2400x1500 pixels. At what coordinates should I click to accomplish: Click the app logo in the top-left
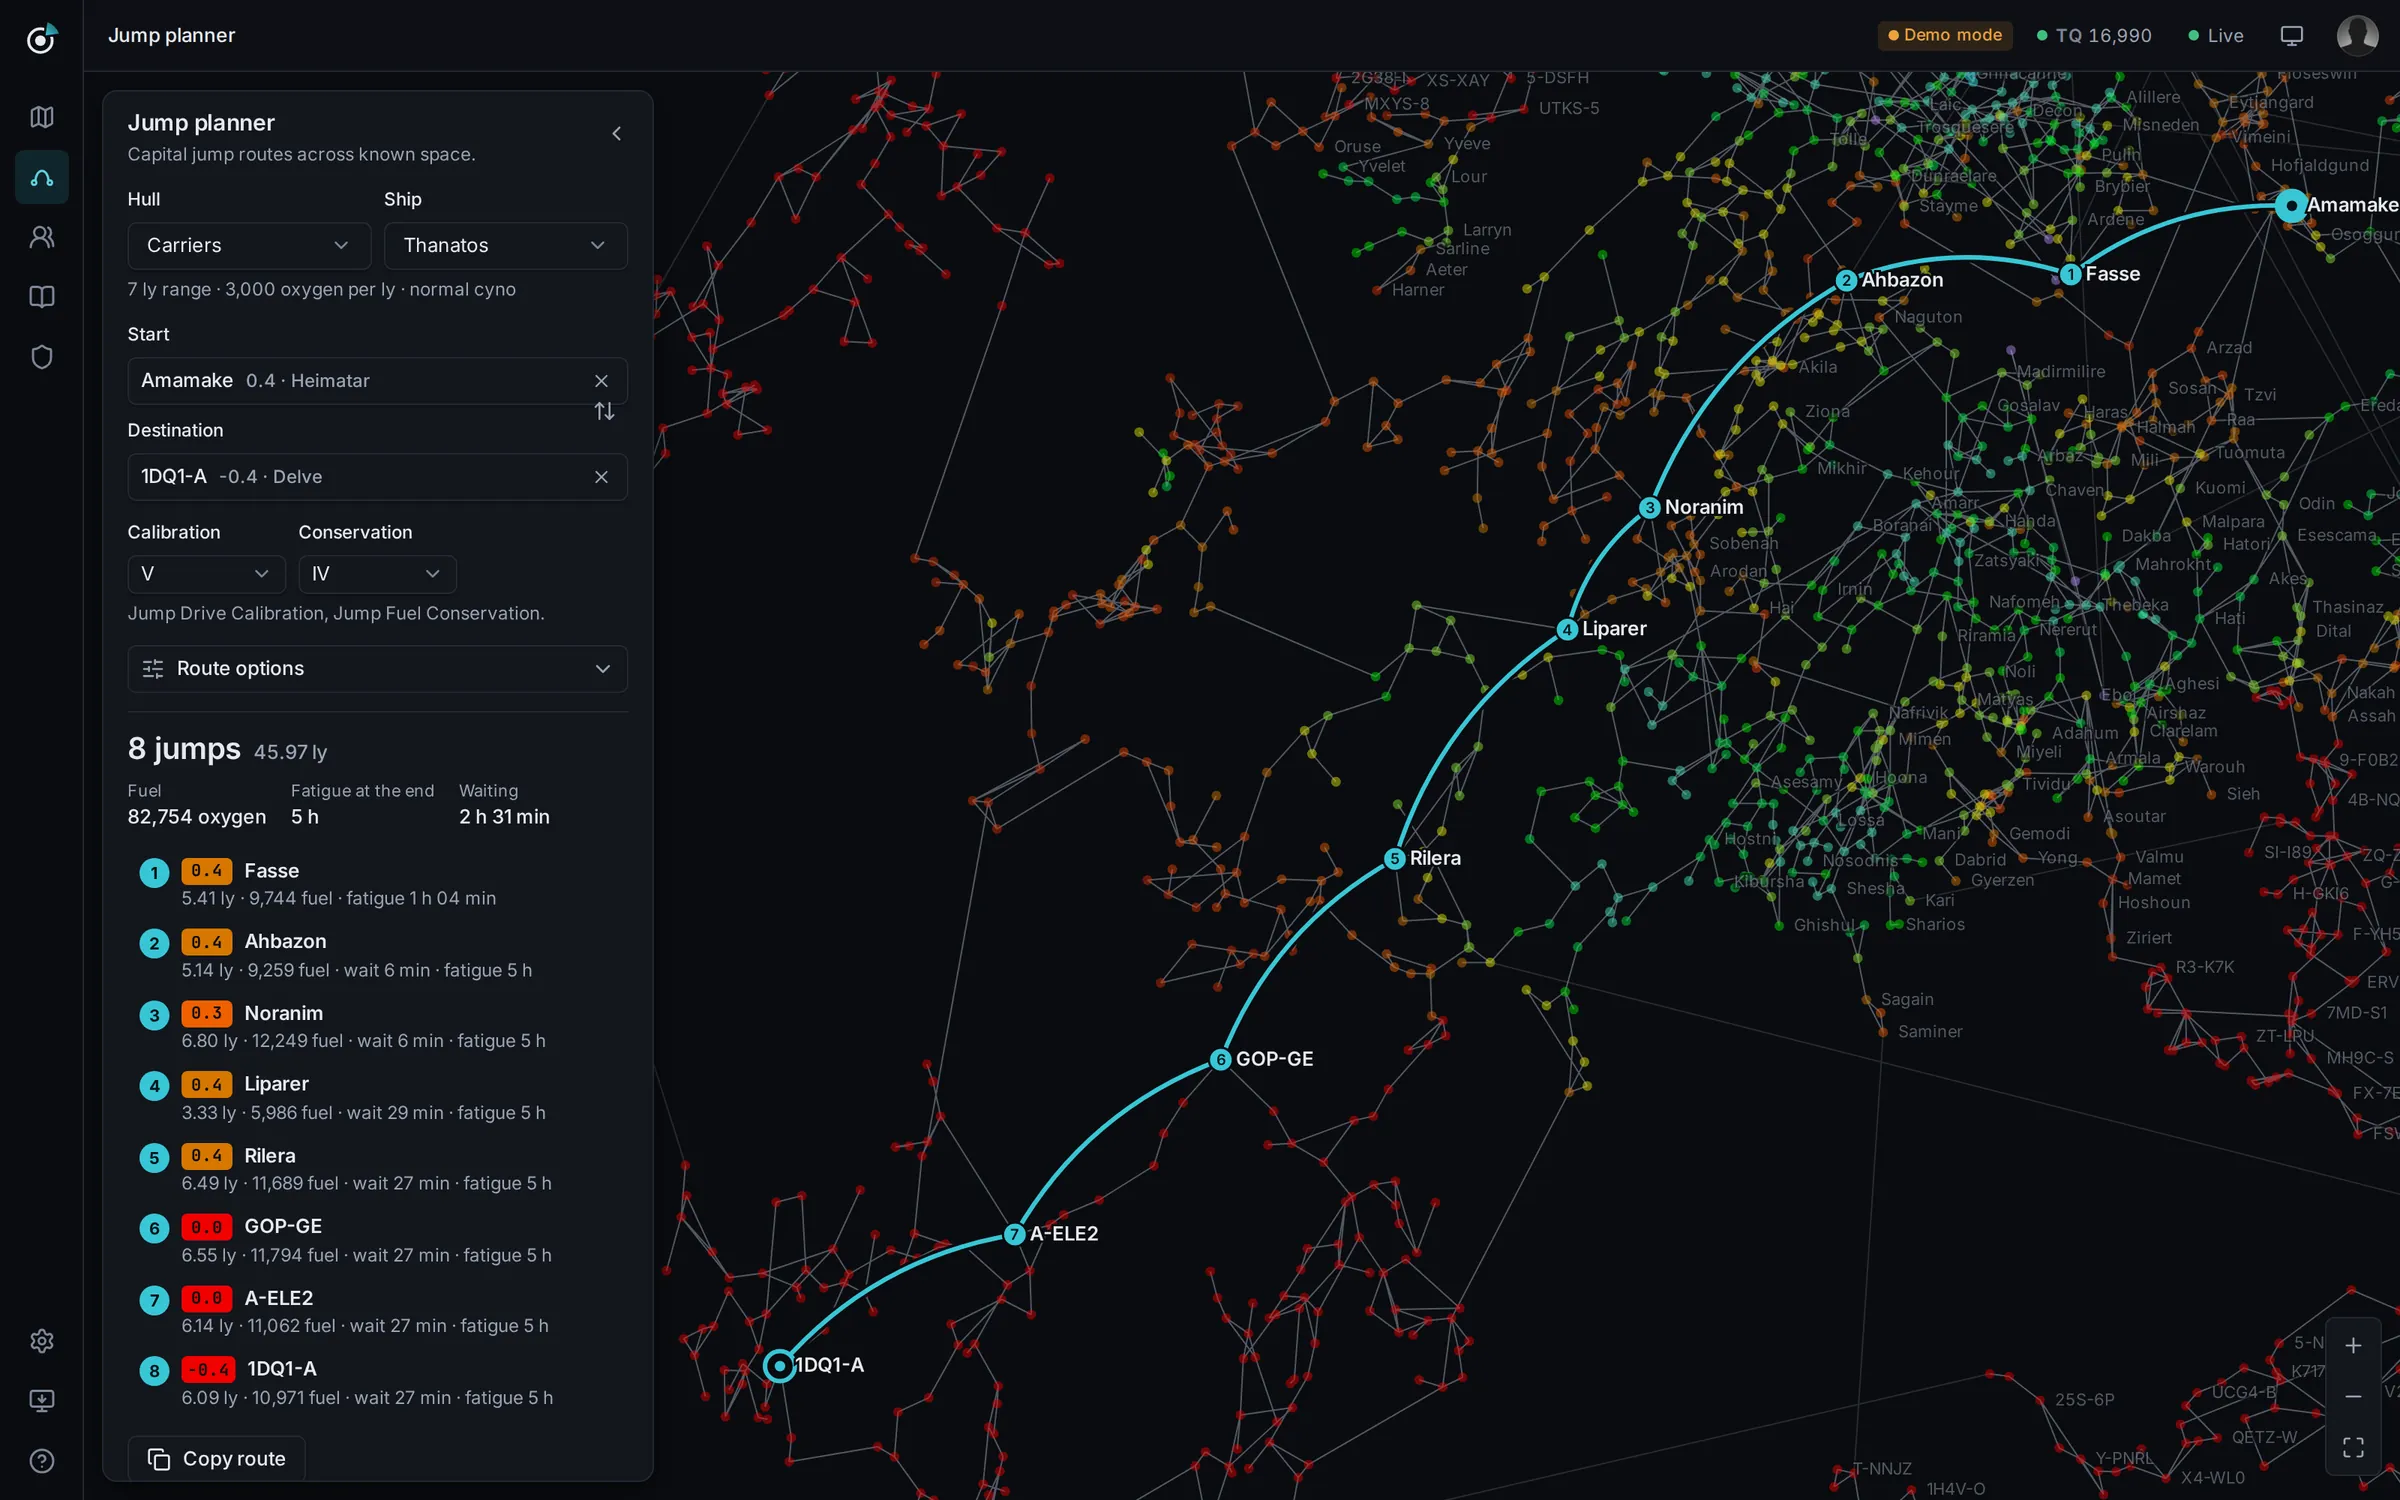point(41,38)
